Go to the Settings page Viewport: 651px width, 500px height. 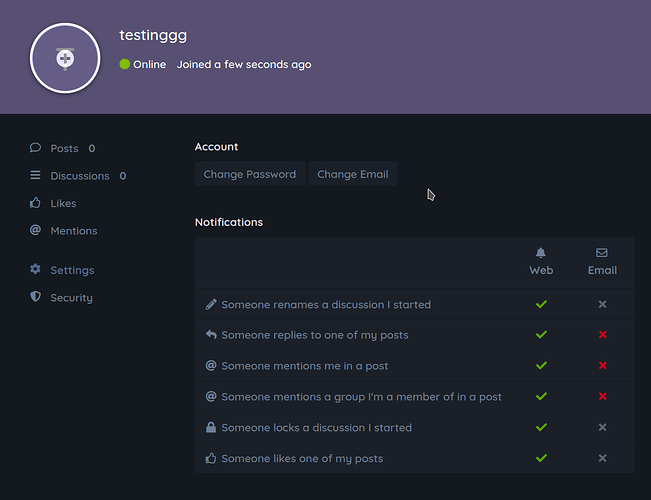coord(62,270)
